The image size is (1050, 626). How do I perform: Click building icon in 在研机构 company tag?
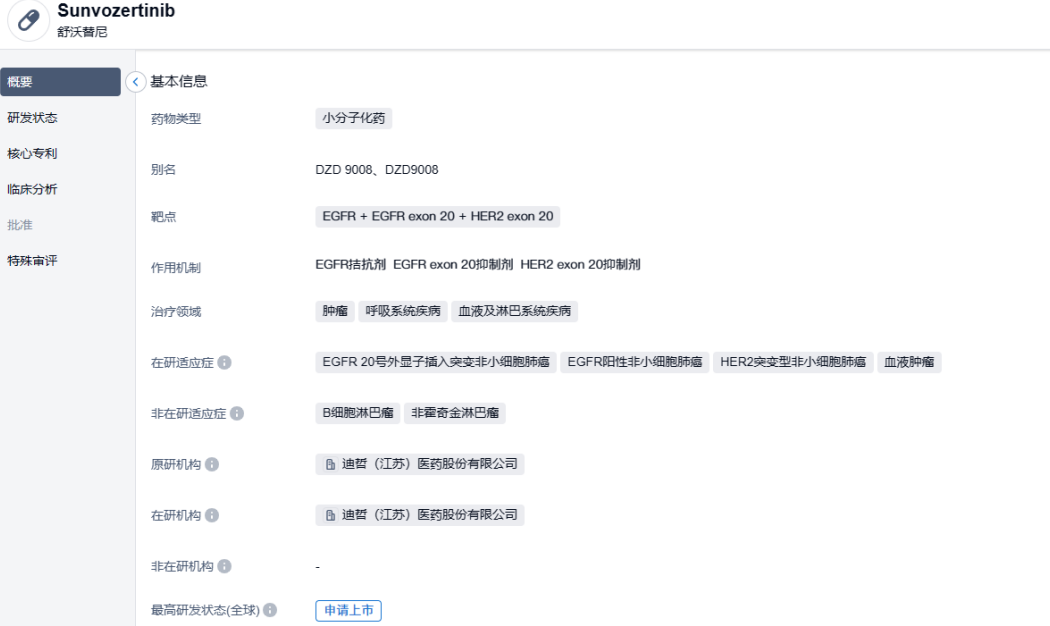pyautogui.click(x=331, y=516)
